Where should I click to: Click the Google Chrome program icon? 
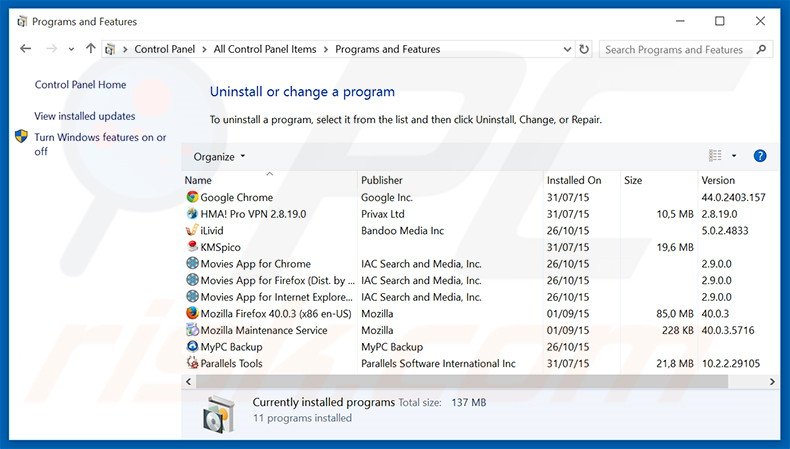point(192,197)
